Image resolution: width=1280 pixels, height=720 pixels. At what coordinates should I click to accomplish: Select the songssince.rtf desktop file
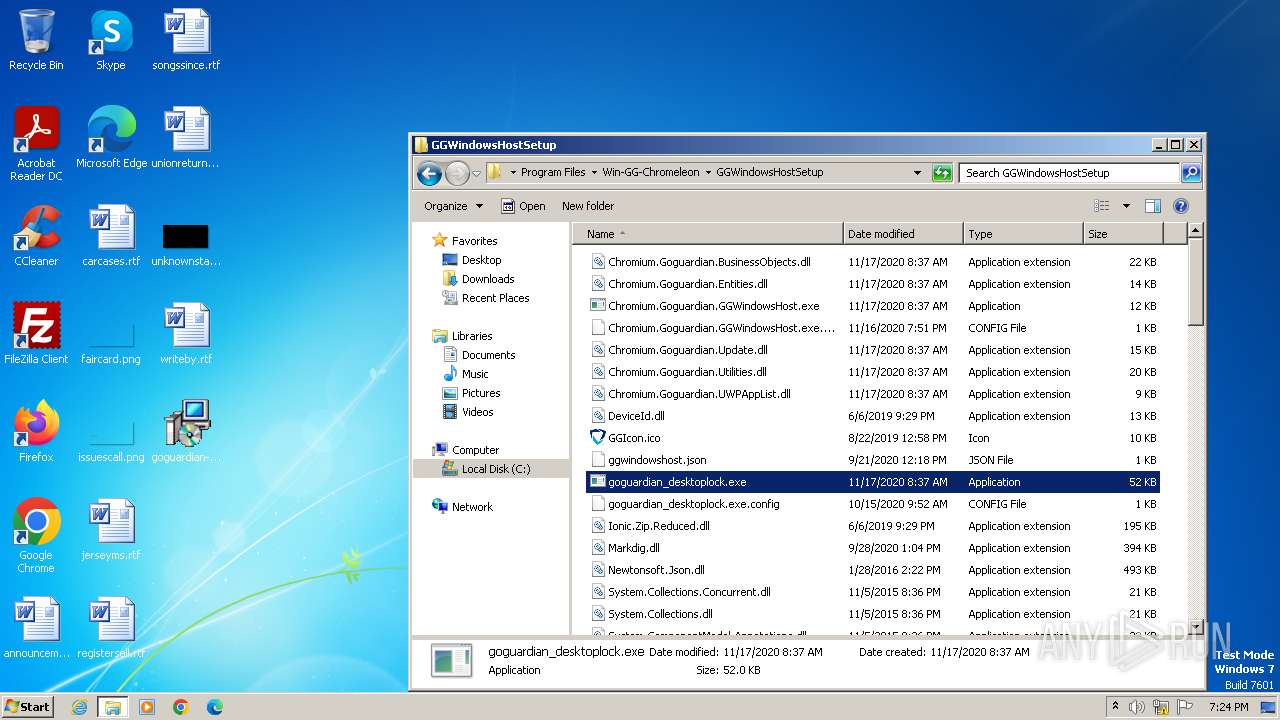186,40
